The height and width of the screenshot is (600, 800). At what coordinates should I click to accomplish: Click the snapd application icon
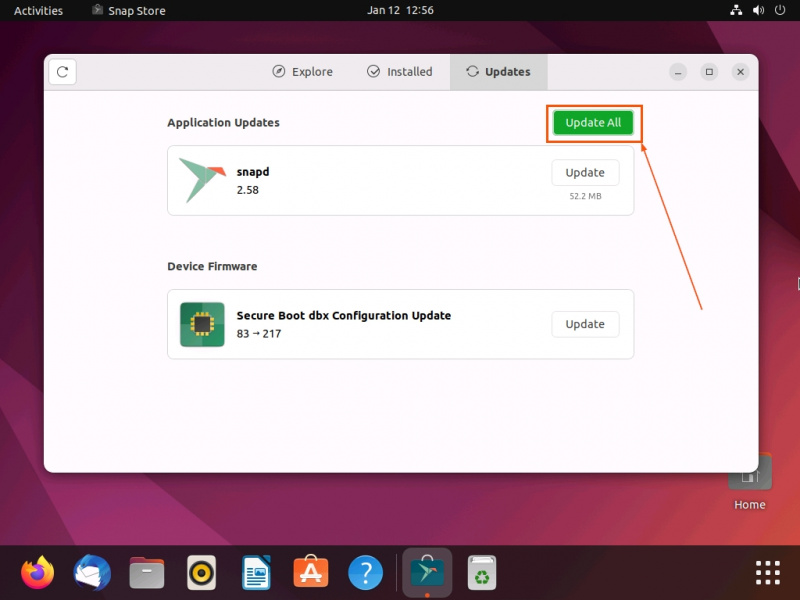click(202, 180)
